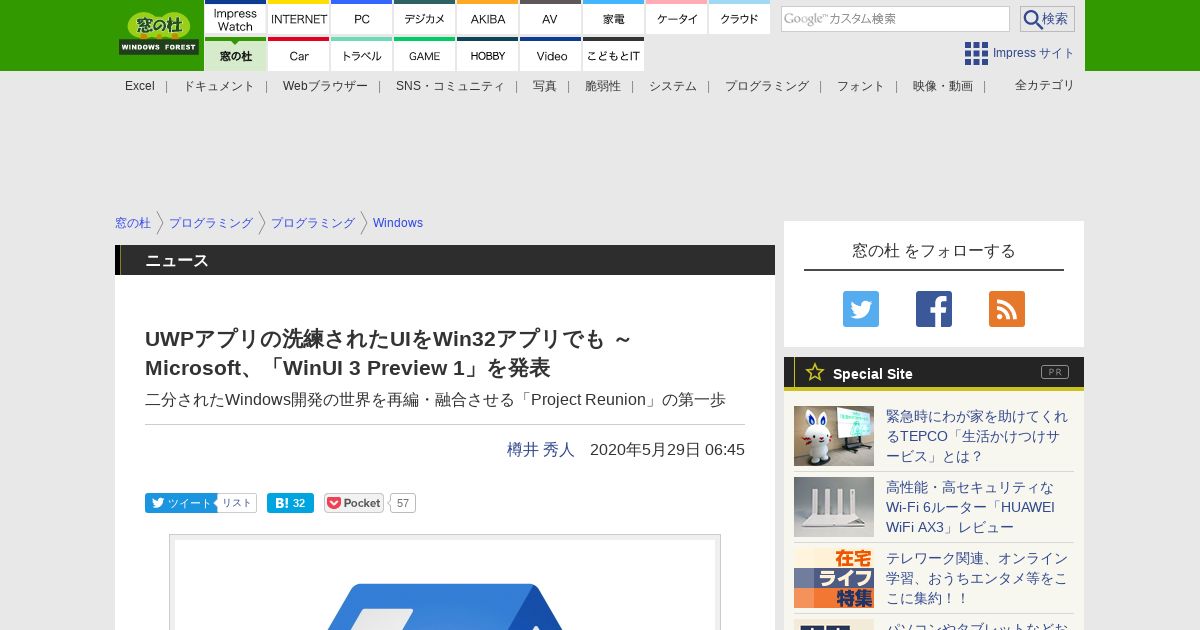
Task: Click the Windows breadcrumb link
Action: (398, 223)
